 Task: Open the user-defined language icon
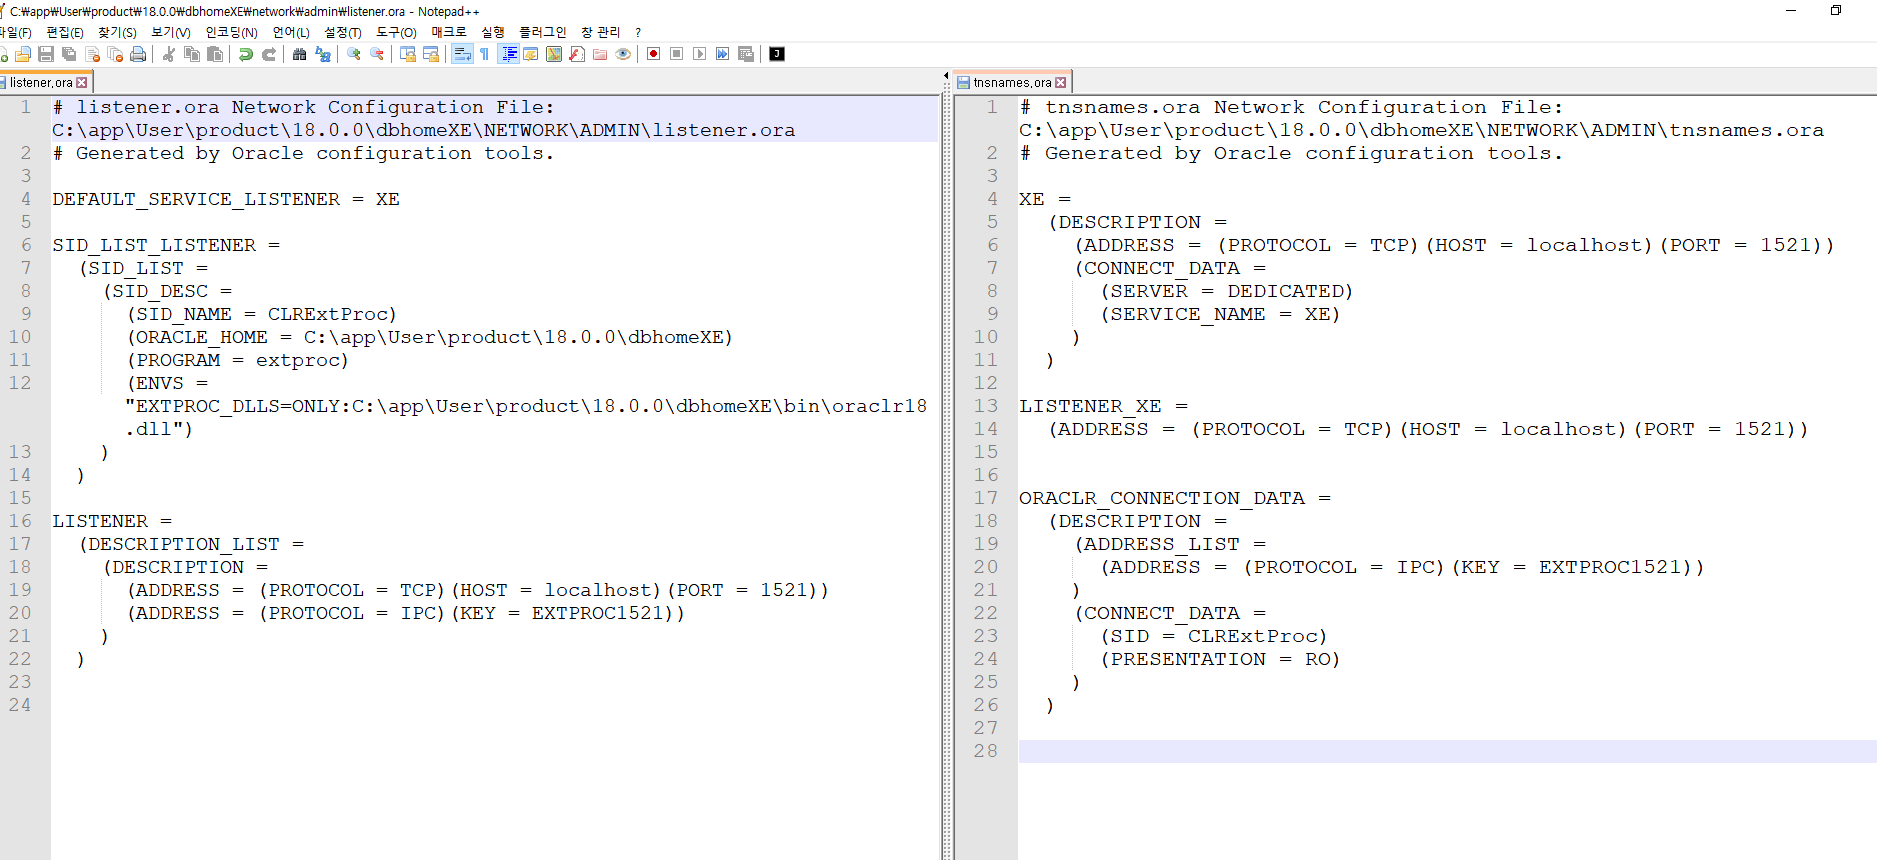[531, 54]
